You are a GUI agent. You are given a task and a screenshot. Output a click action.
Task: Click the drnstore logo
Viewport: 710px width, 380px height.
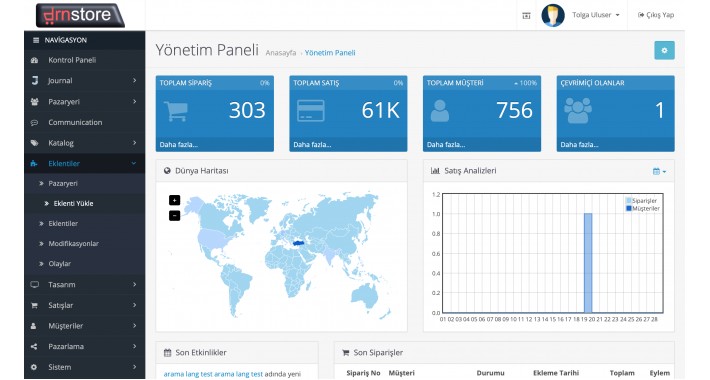80,15
